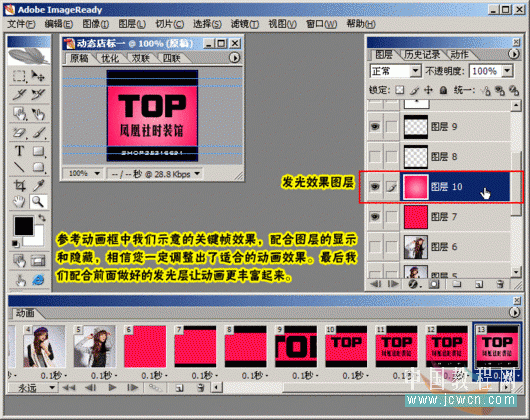Switch to the 历史记录 tab
Viewport: 530px width, 420px height.
422,54
